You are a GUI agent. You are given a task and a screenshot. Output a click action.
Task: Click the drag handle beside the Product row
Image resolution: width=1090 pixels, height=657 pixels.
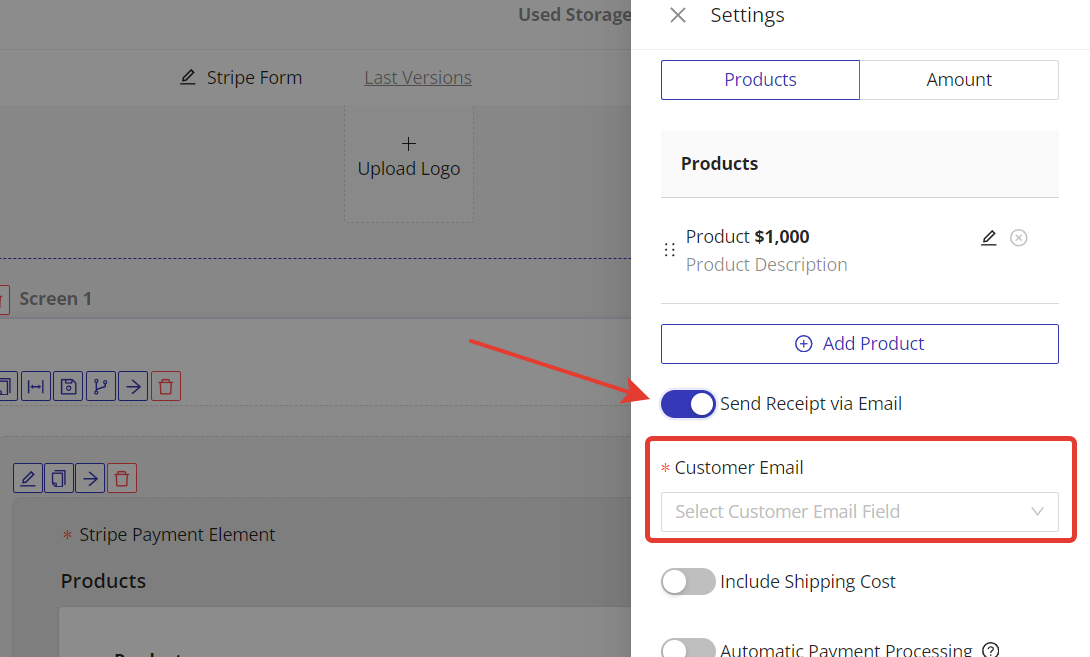click(x=670, y=250)
